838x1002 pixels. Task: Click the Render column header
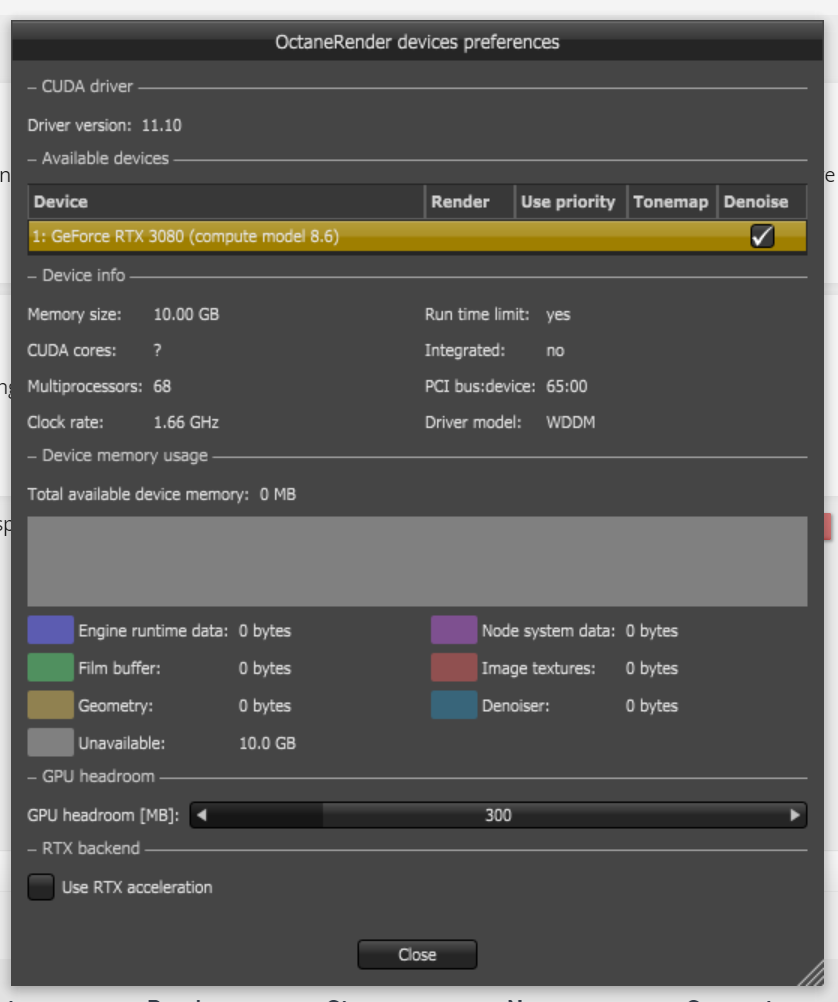pyautogui.click(x=469, y=202)
